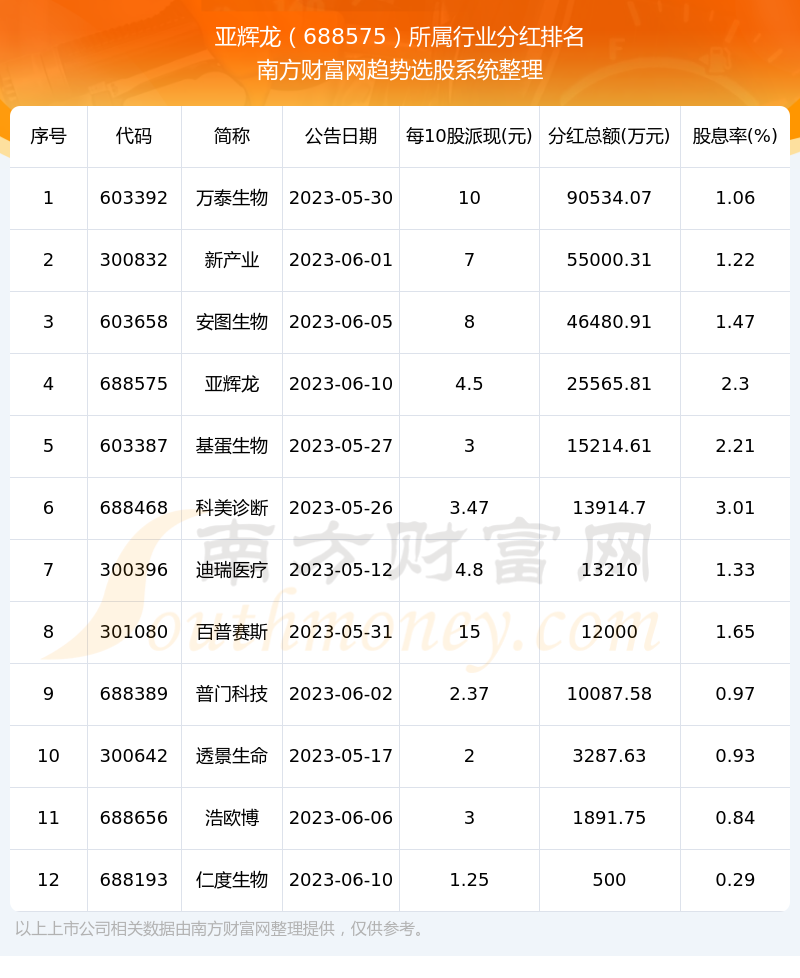Screen dimensions: 800x978
Task: Click per-10-share payout 3.47
Action: tap(469, 508)
